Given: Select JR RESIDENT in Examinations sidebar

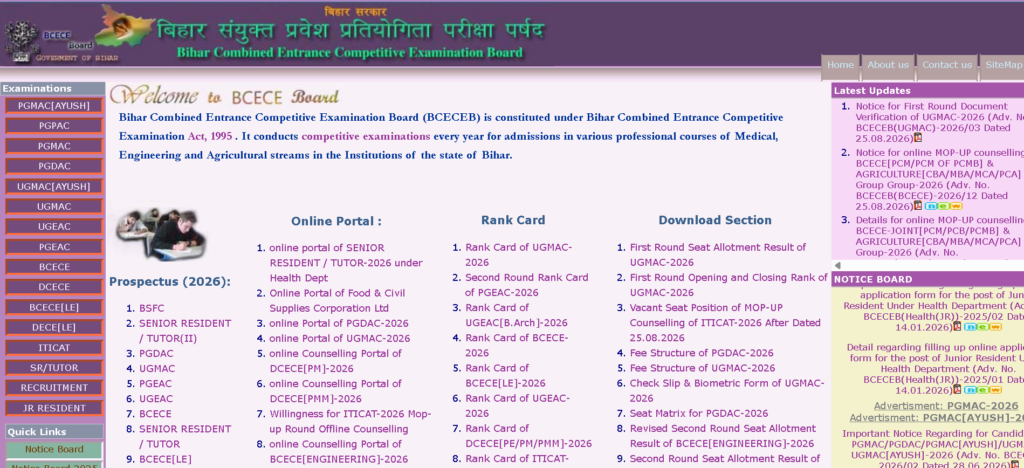Looking at the screenshot, I should [x=54, y=408].
